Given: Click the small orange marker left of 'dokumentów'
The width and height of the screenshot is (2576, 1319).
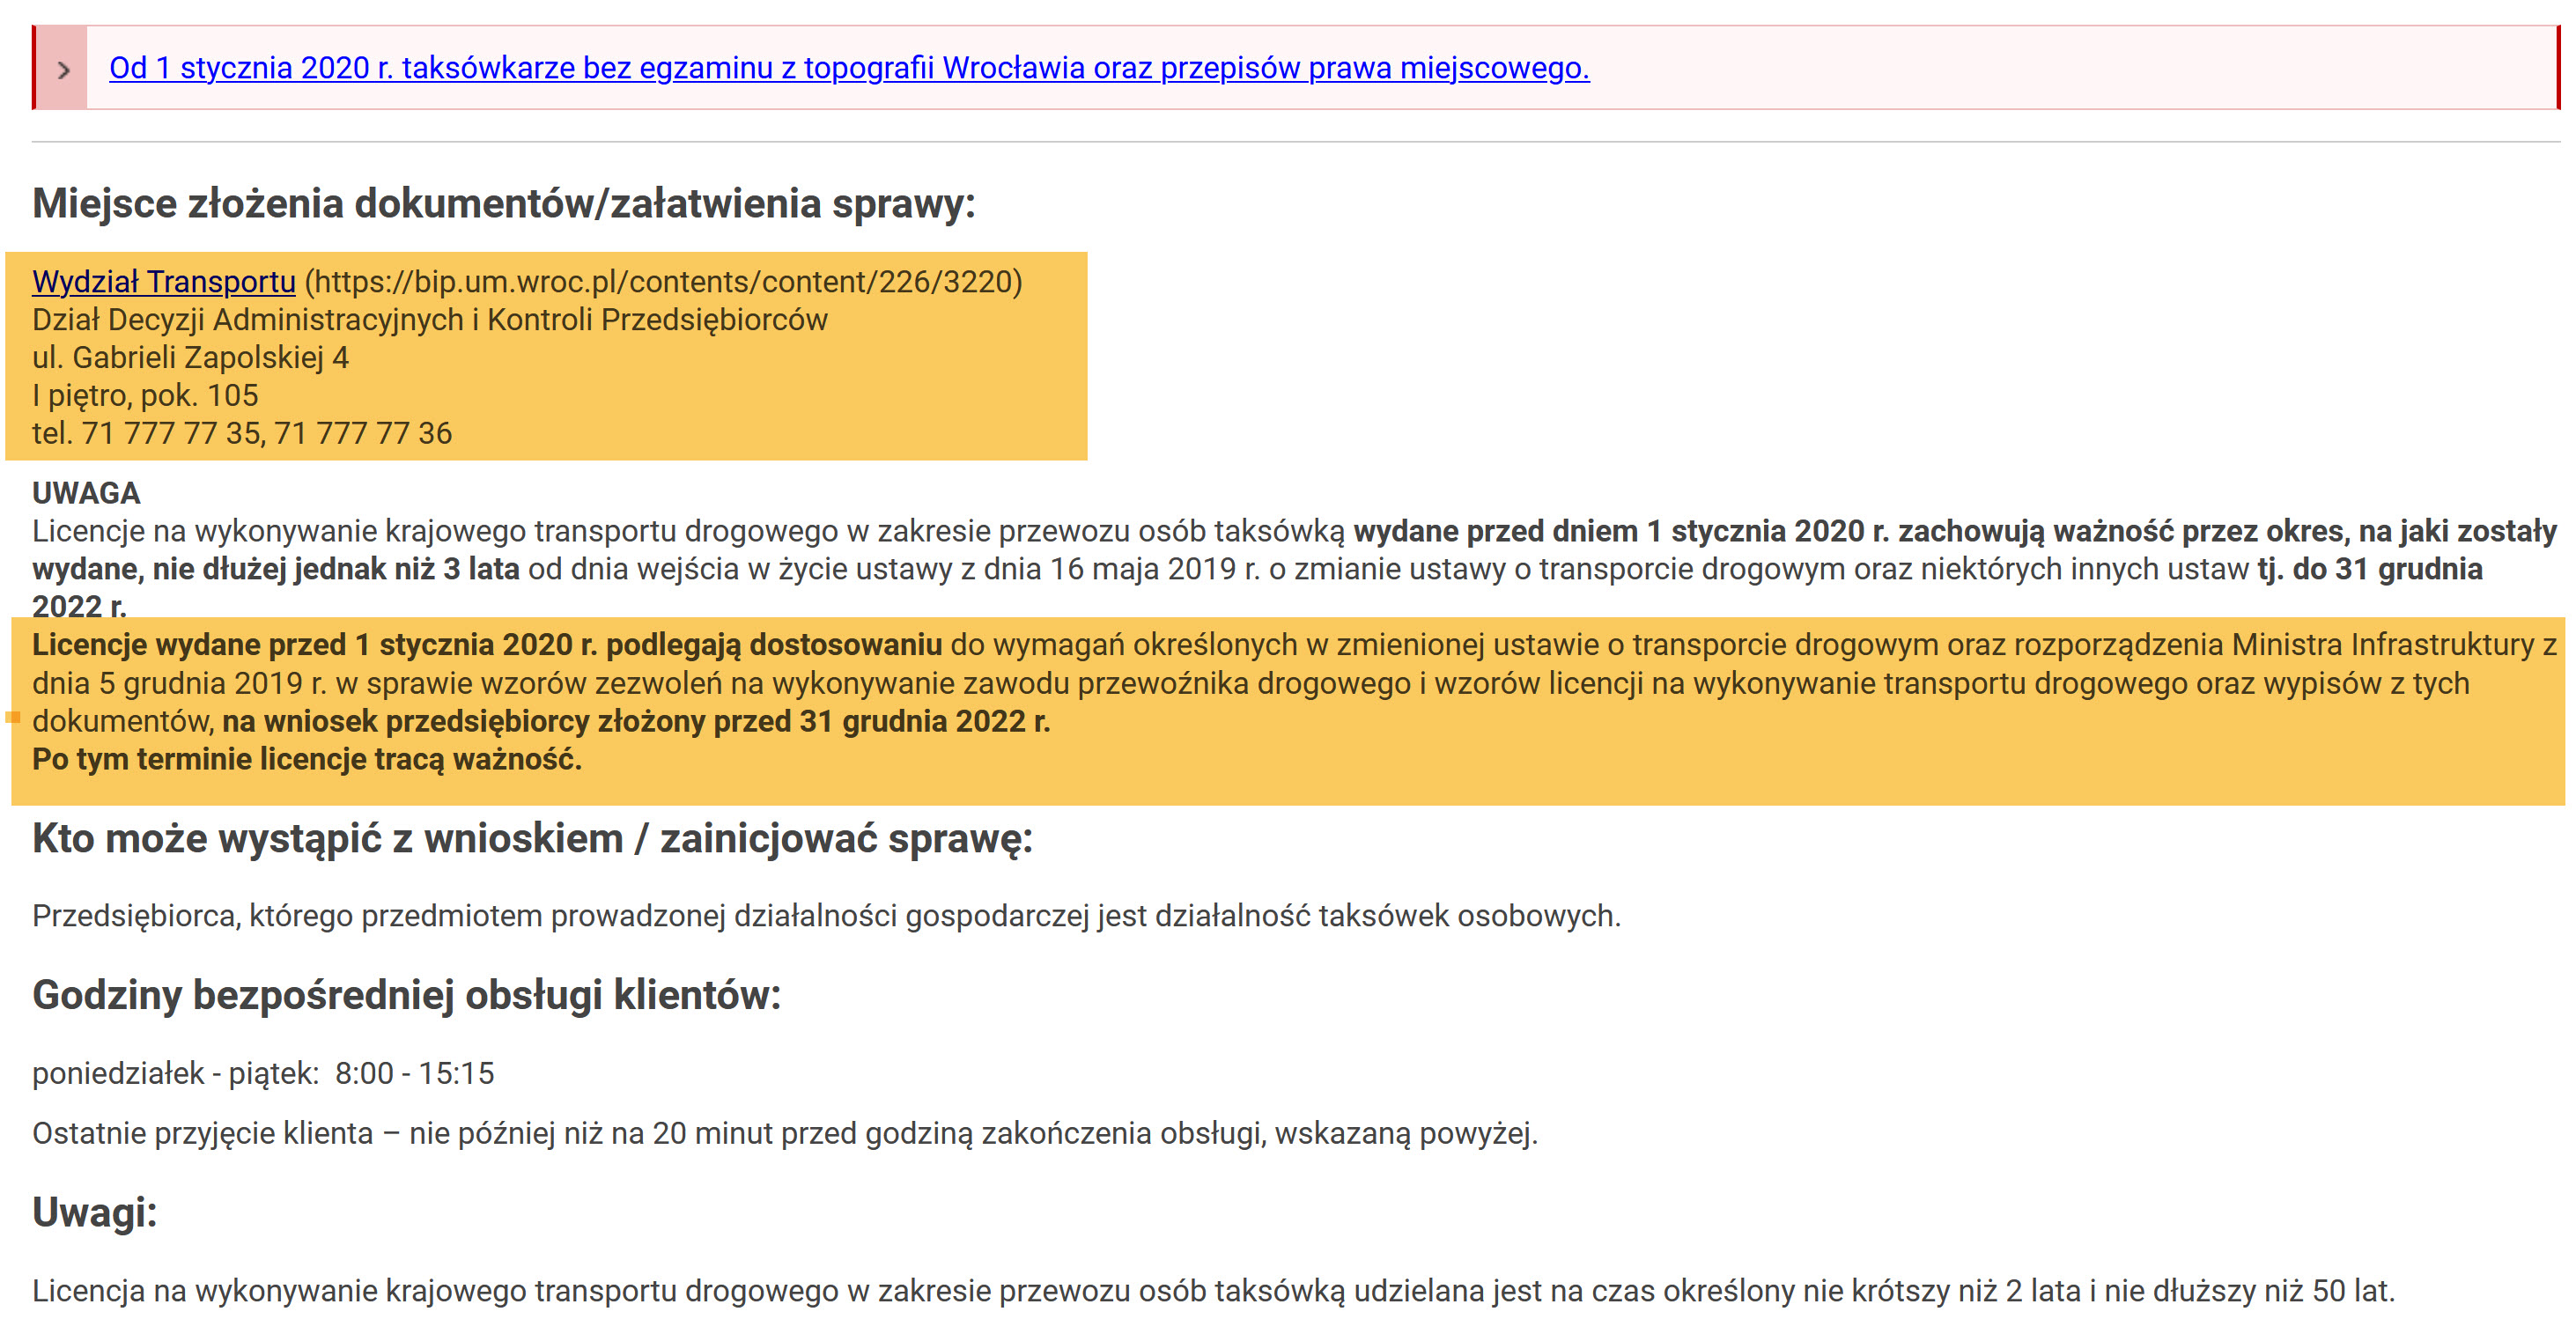Looking at the screenshot, I should [13, 717].
